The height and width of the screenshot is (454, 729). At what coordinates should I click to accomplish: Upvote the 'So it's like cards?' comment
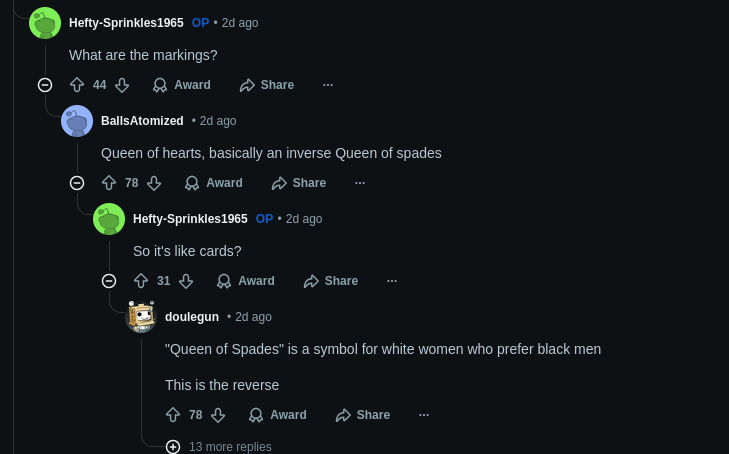[x=141, y=281]
